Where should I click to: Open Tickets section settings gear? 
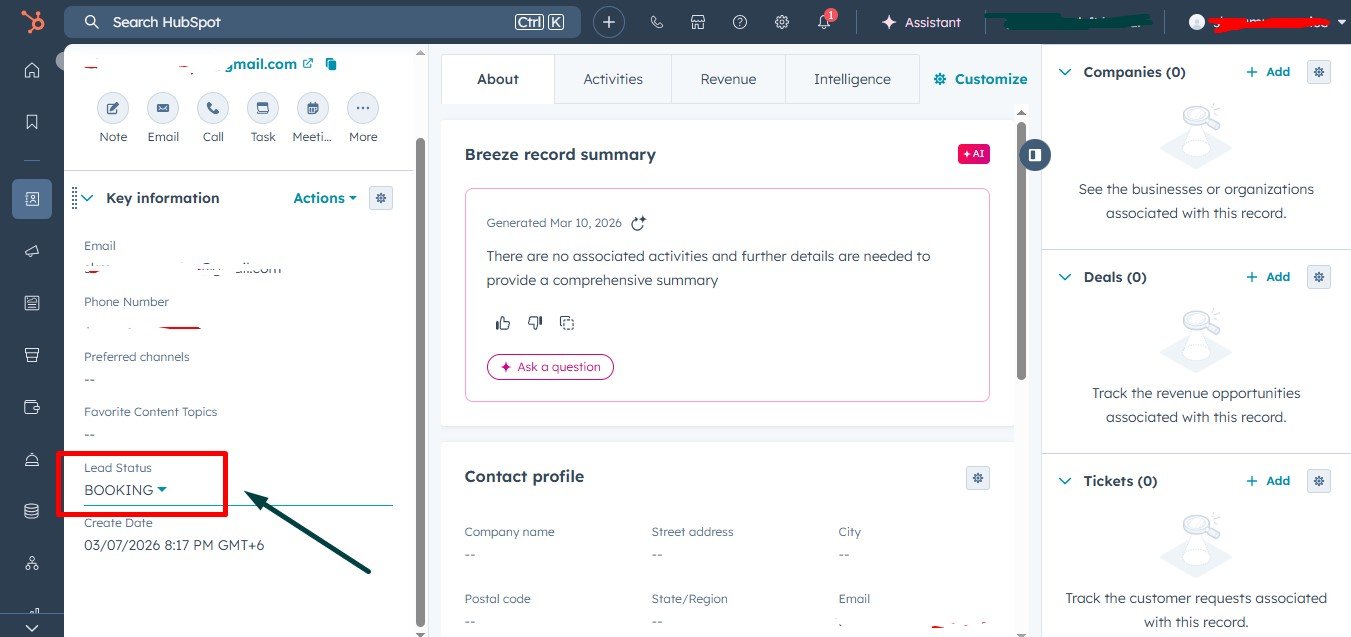point(1319,481)
